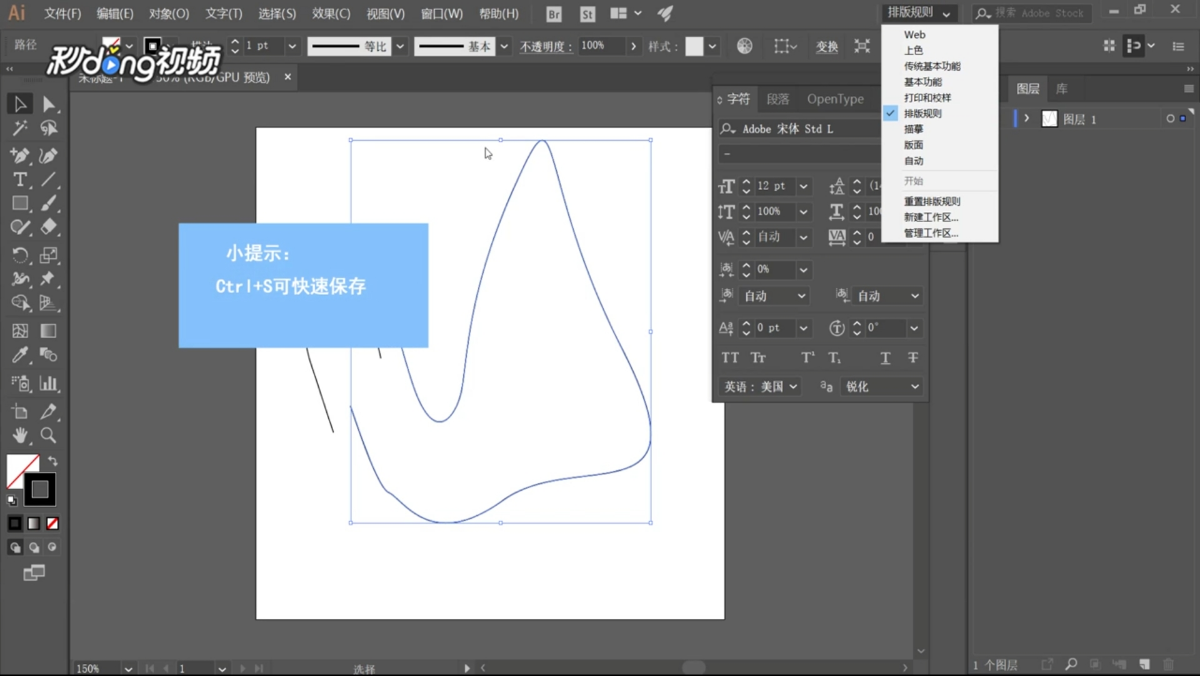Select the Hand tool
This screenshot has width=1200, height=676.
(20, 435)
